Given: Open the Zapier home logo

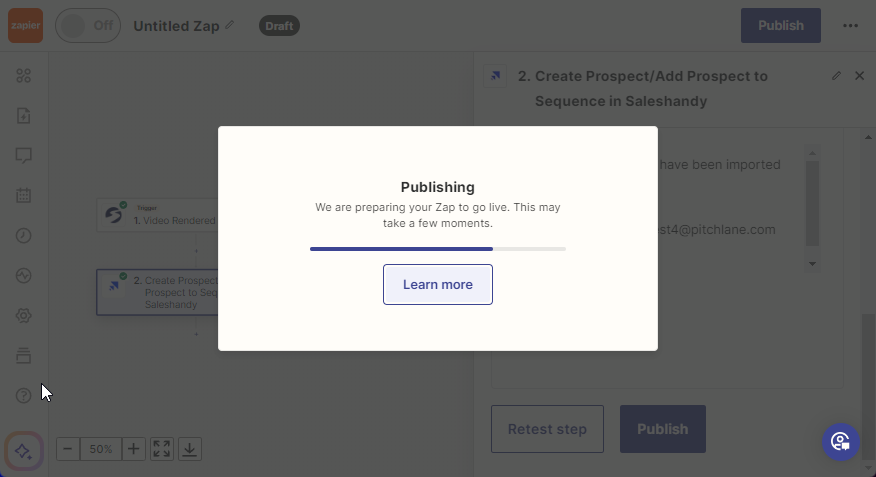Looking at the screenshot, I should tap(25, 26).
